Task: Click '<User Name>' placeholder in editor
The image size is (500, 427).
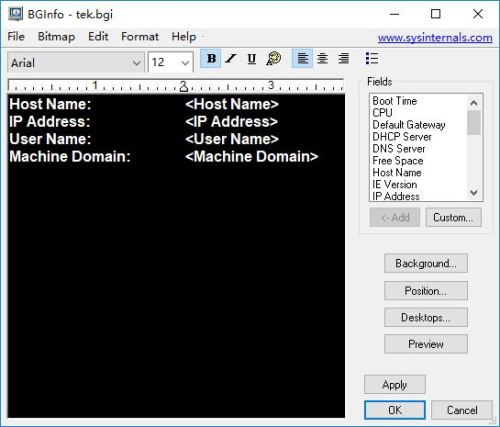Action: [x=232, y=139]
